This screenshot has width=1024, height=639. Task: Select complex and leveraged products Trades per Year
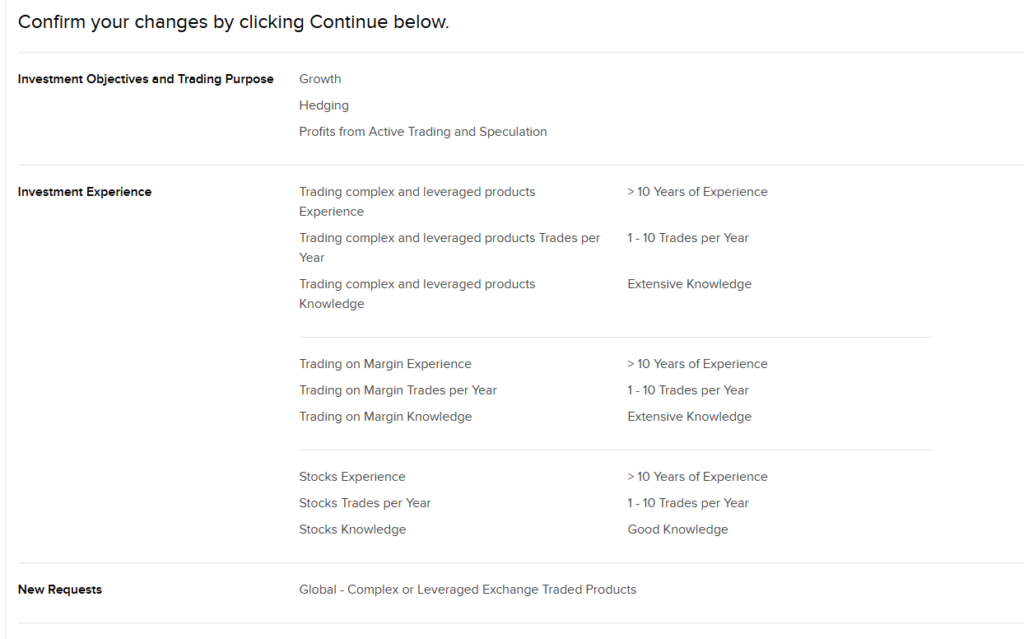click(x=449, y=247)
